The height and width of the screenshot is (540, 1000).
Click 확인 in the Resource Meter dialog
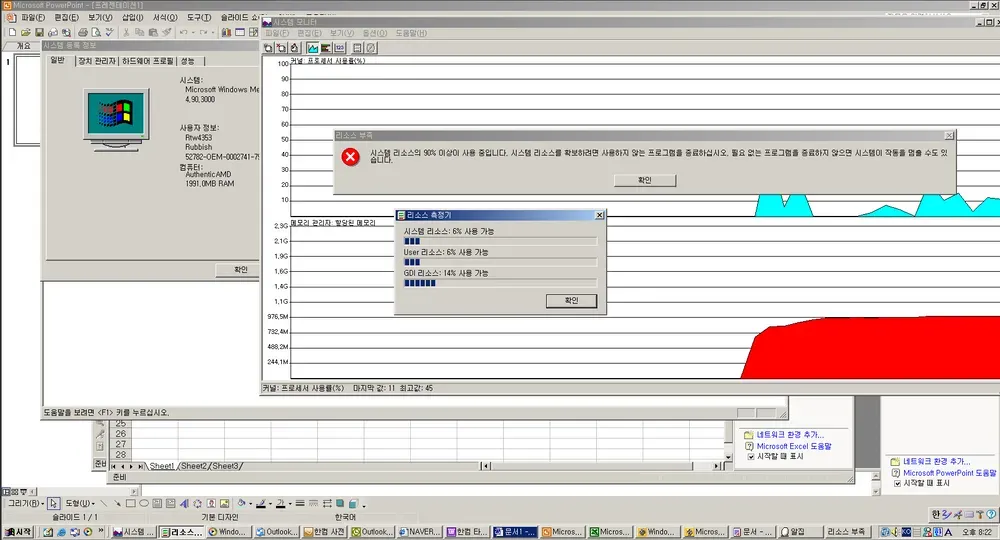[x=571, y=300]
